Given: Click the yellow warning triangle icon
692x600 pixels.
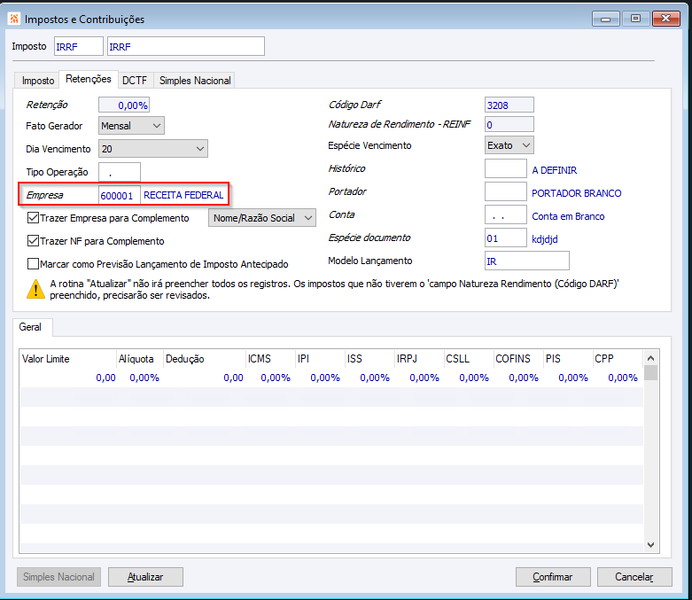Looking at the screenshot, I should point(35,289).
